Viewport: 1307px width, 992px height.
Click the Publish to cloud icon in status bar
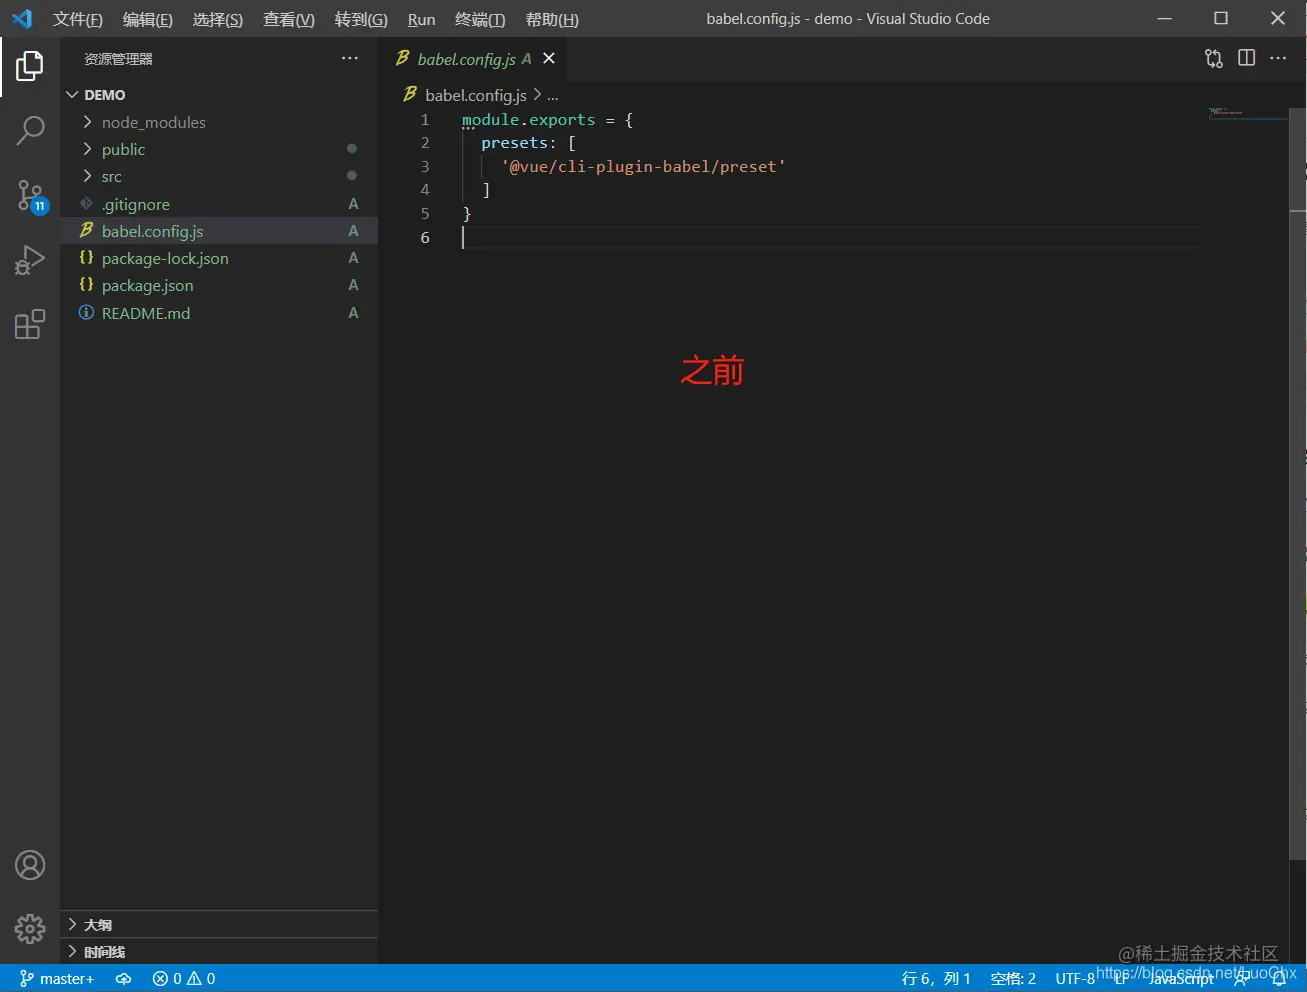124,978
